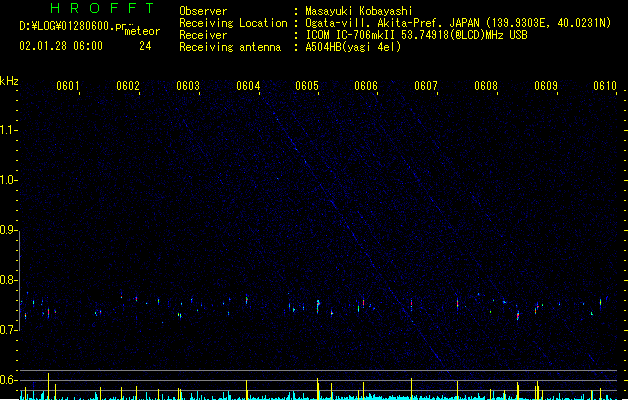Click the Receiving antenna label
The height and width of the screenshot is (400, 629).
[x=230, y=47]
